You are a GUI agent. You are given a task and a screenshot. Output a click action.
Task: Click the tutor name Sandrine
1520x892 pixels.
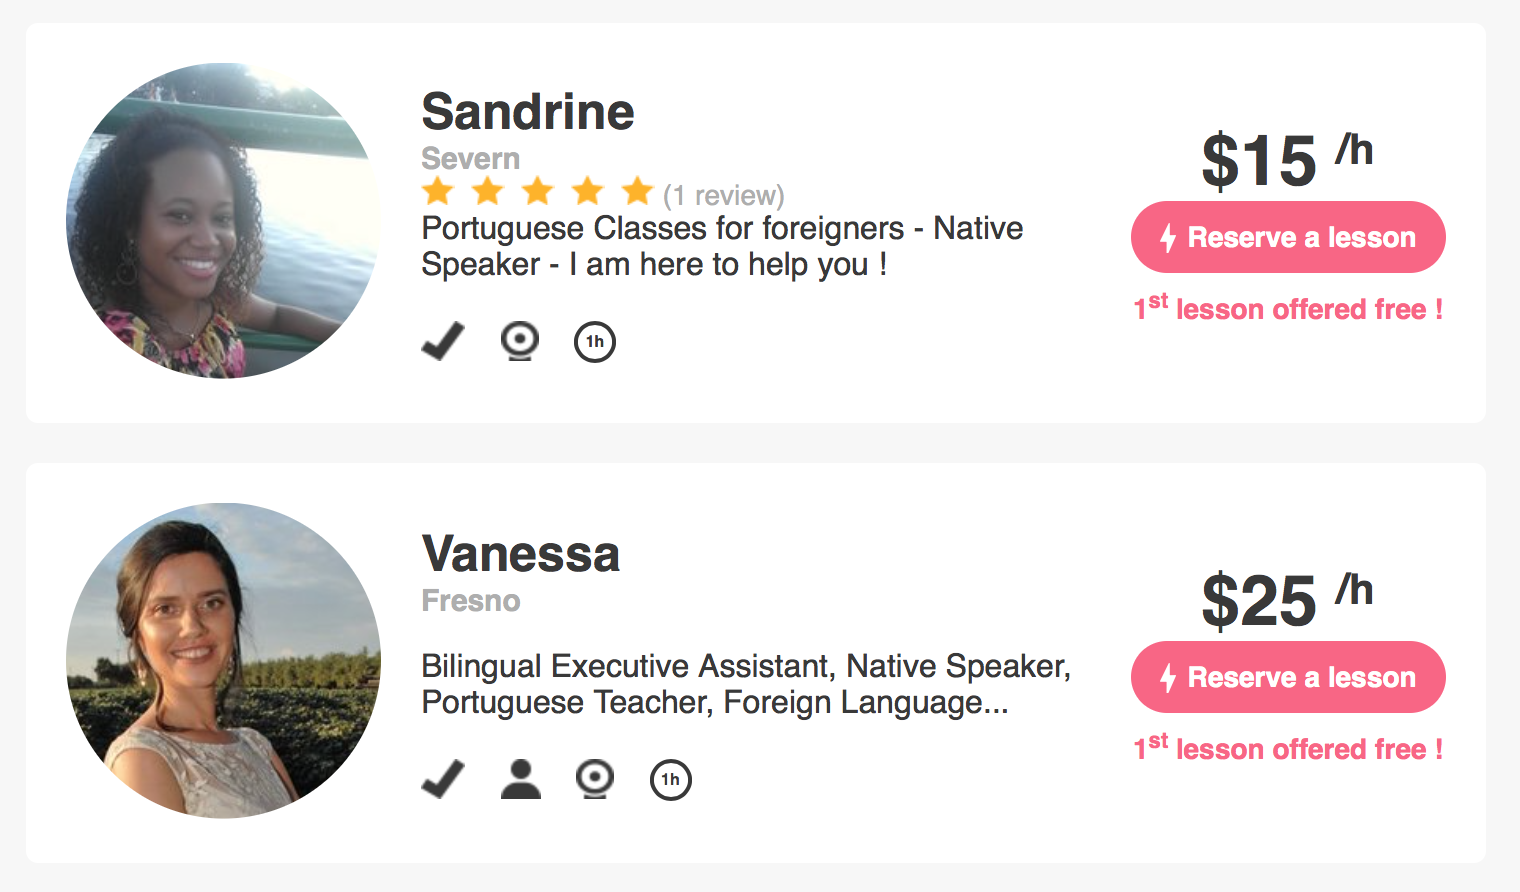[528, 112]
